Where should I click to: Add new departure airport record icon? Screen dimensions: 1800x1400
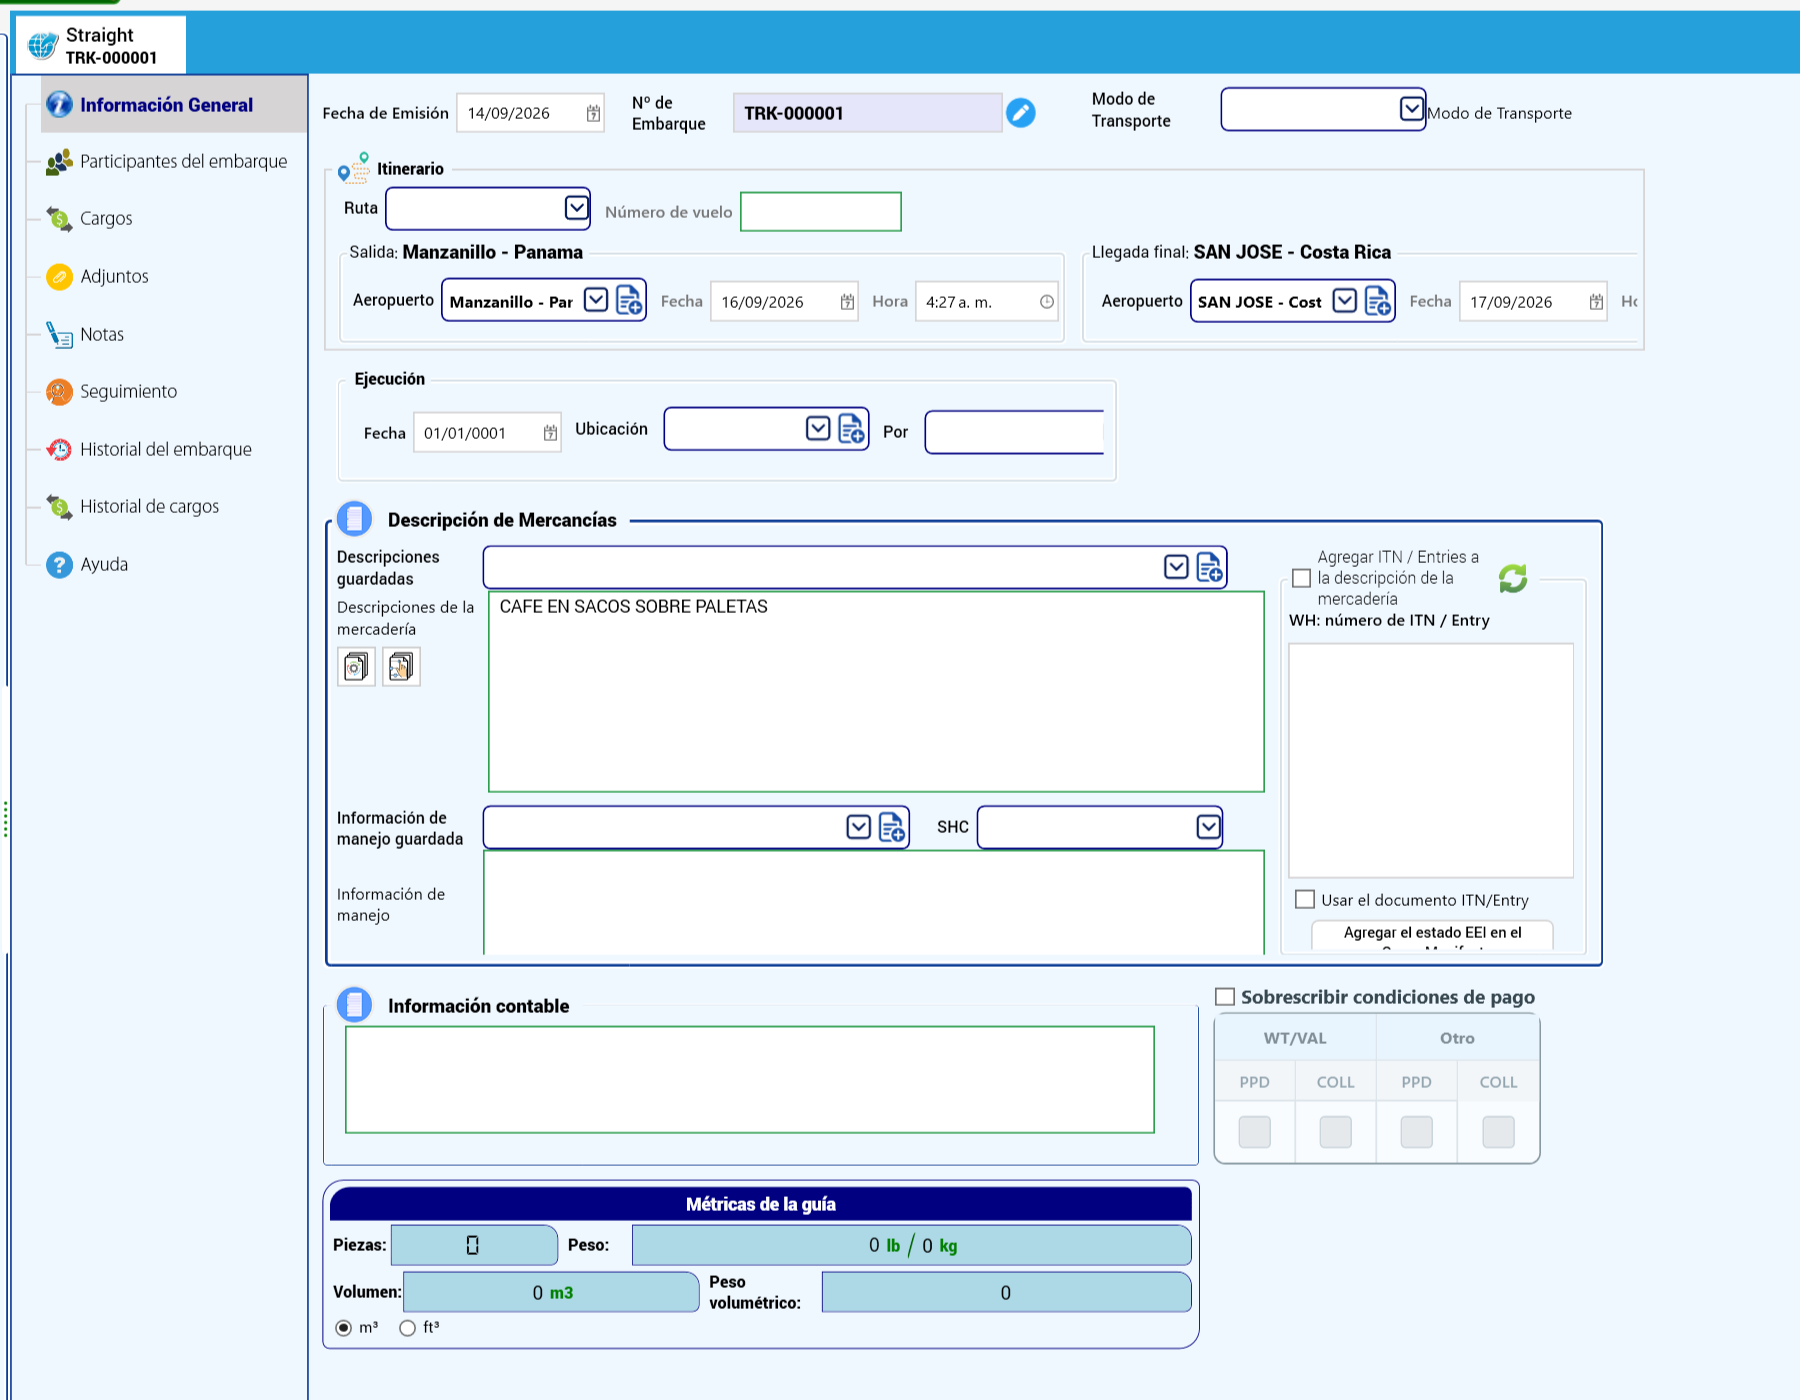[x=629, y=300]
